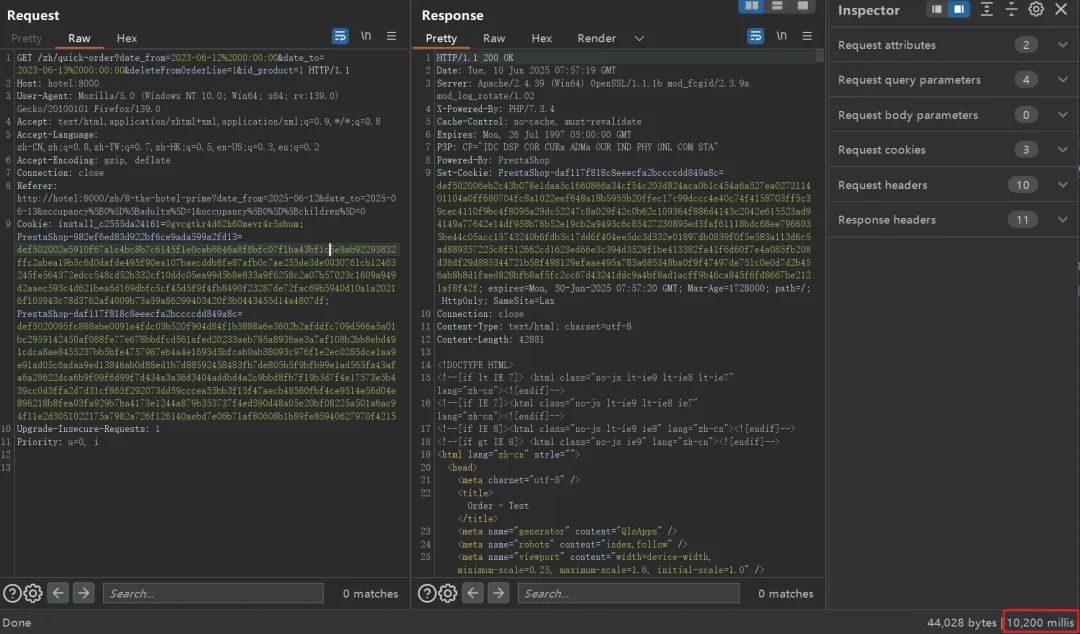Select the Pretty tab in Response panel
This screenshot has height=634, width=1080.
pos(441,39)
